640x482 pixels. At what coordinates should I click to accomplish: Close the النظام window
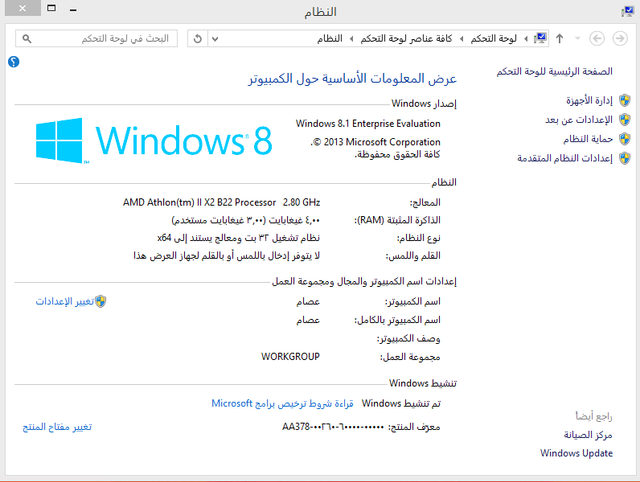tap(22, 8)
